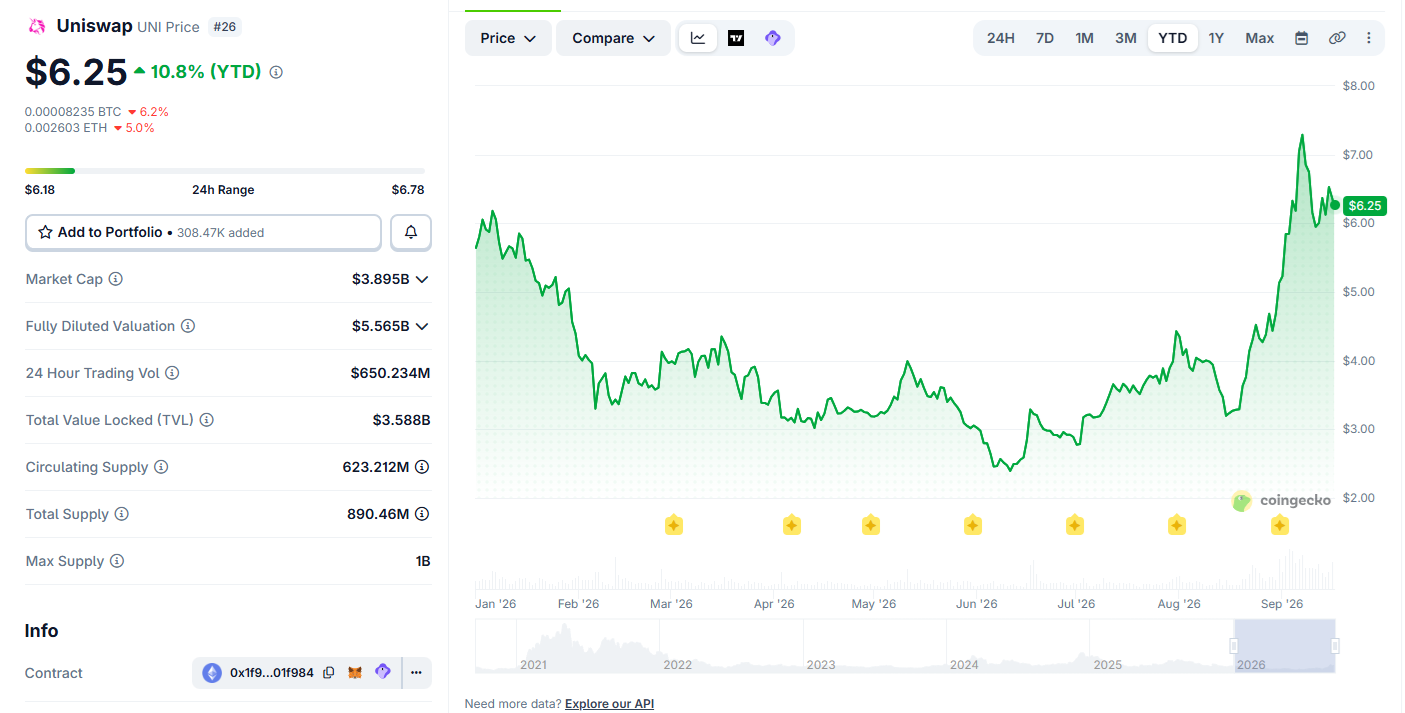
Task: Click star icon in Add to Portfolio
Action: tap(45, 232)
